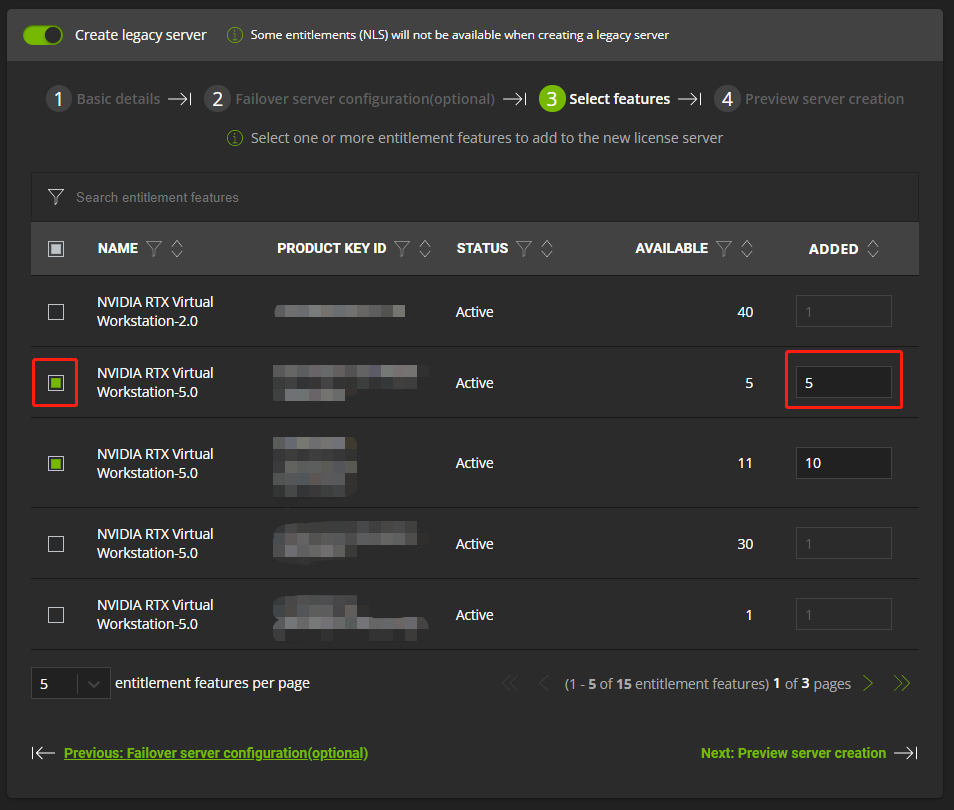Jump to the last page of entitlement features
Image resolution: width=954 pixels, height=810 pixels.
[x=902, y=683]
